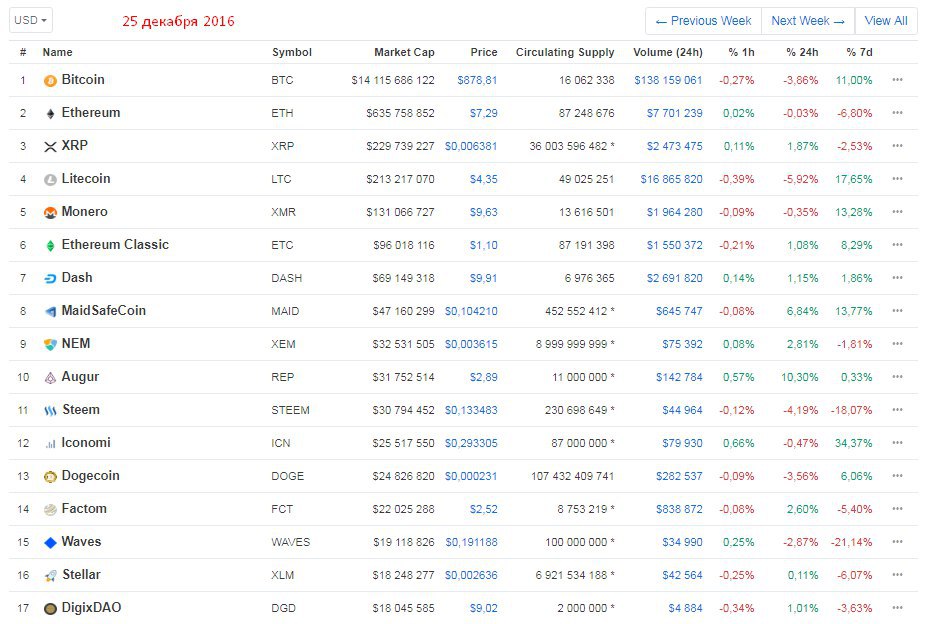Viewport: 926px width, 624px height.
Task: Sort table by Name column header
Action: coord(57,52)
